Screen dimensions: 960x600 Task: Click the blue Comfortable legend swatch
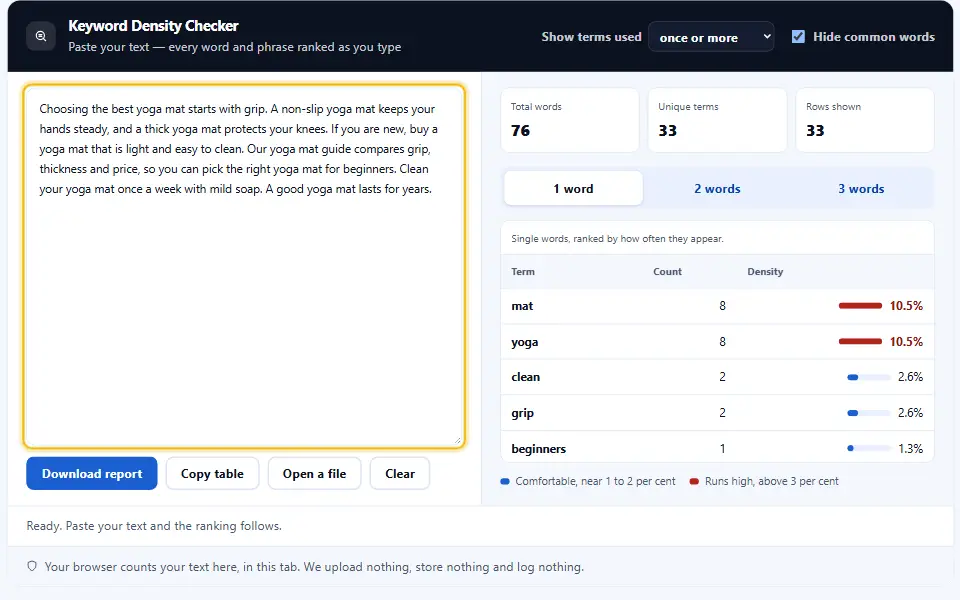tap(505, 481)
